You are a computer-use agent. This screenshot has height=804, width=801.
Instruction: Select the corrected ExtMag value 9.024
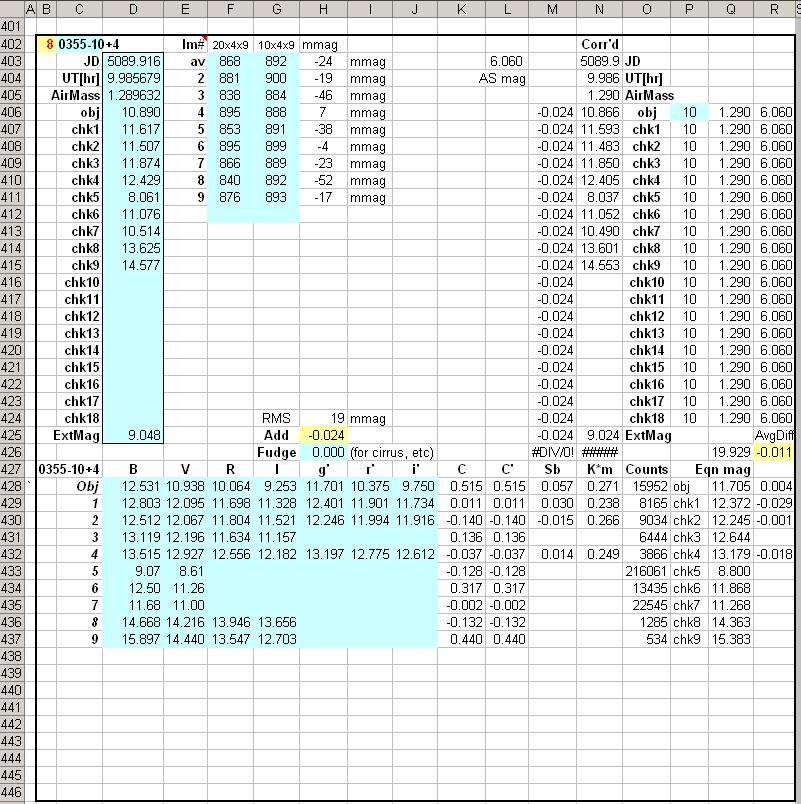tap(599, 435)
